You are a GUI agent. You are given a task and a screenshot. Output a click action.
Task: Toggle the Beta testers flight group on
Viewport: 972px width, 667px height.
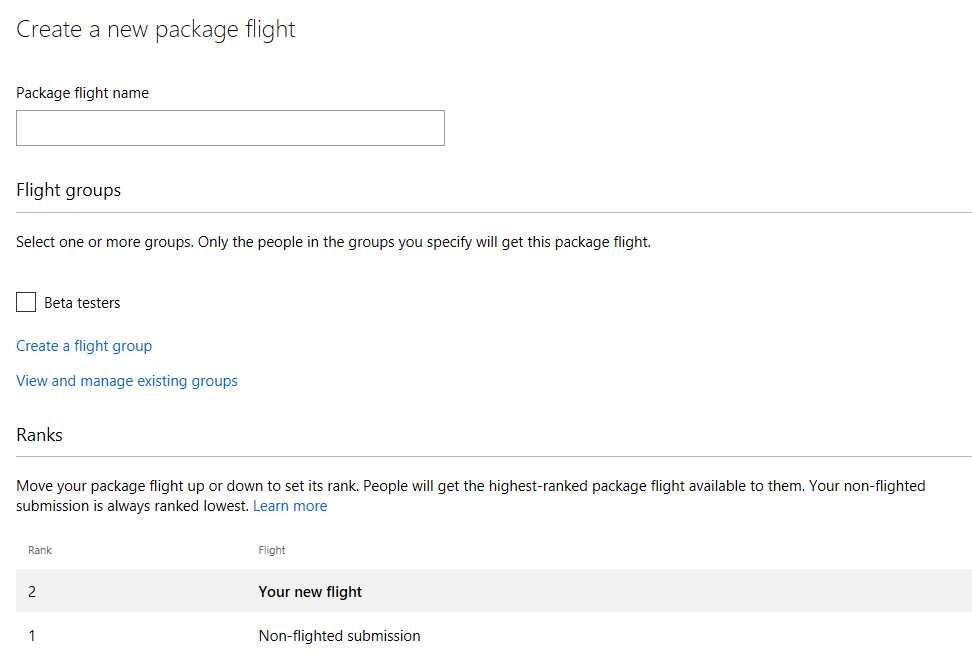coord(26,301)
